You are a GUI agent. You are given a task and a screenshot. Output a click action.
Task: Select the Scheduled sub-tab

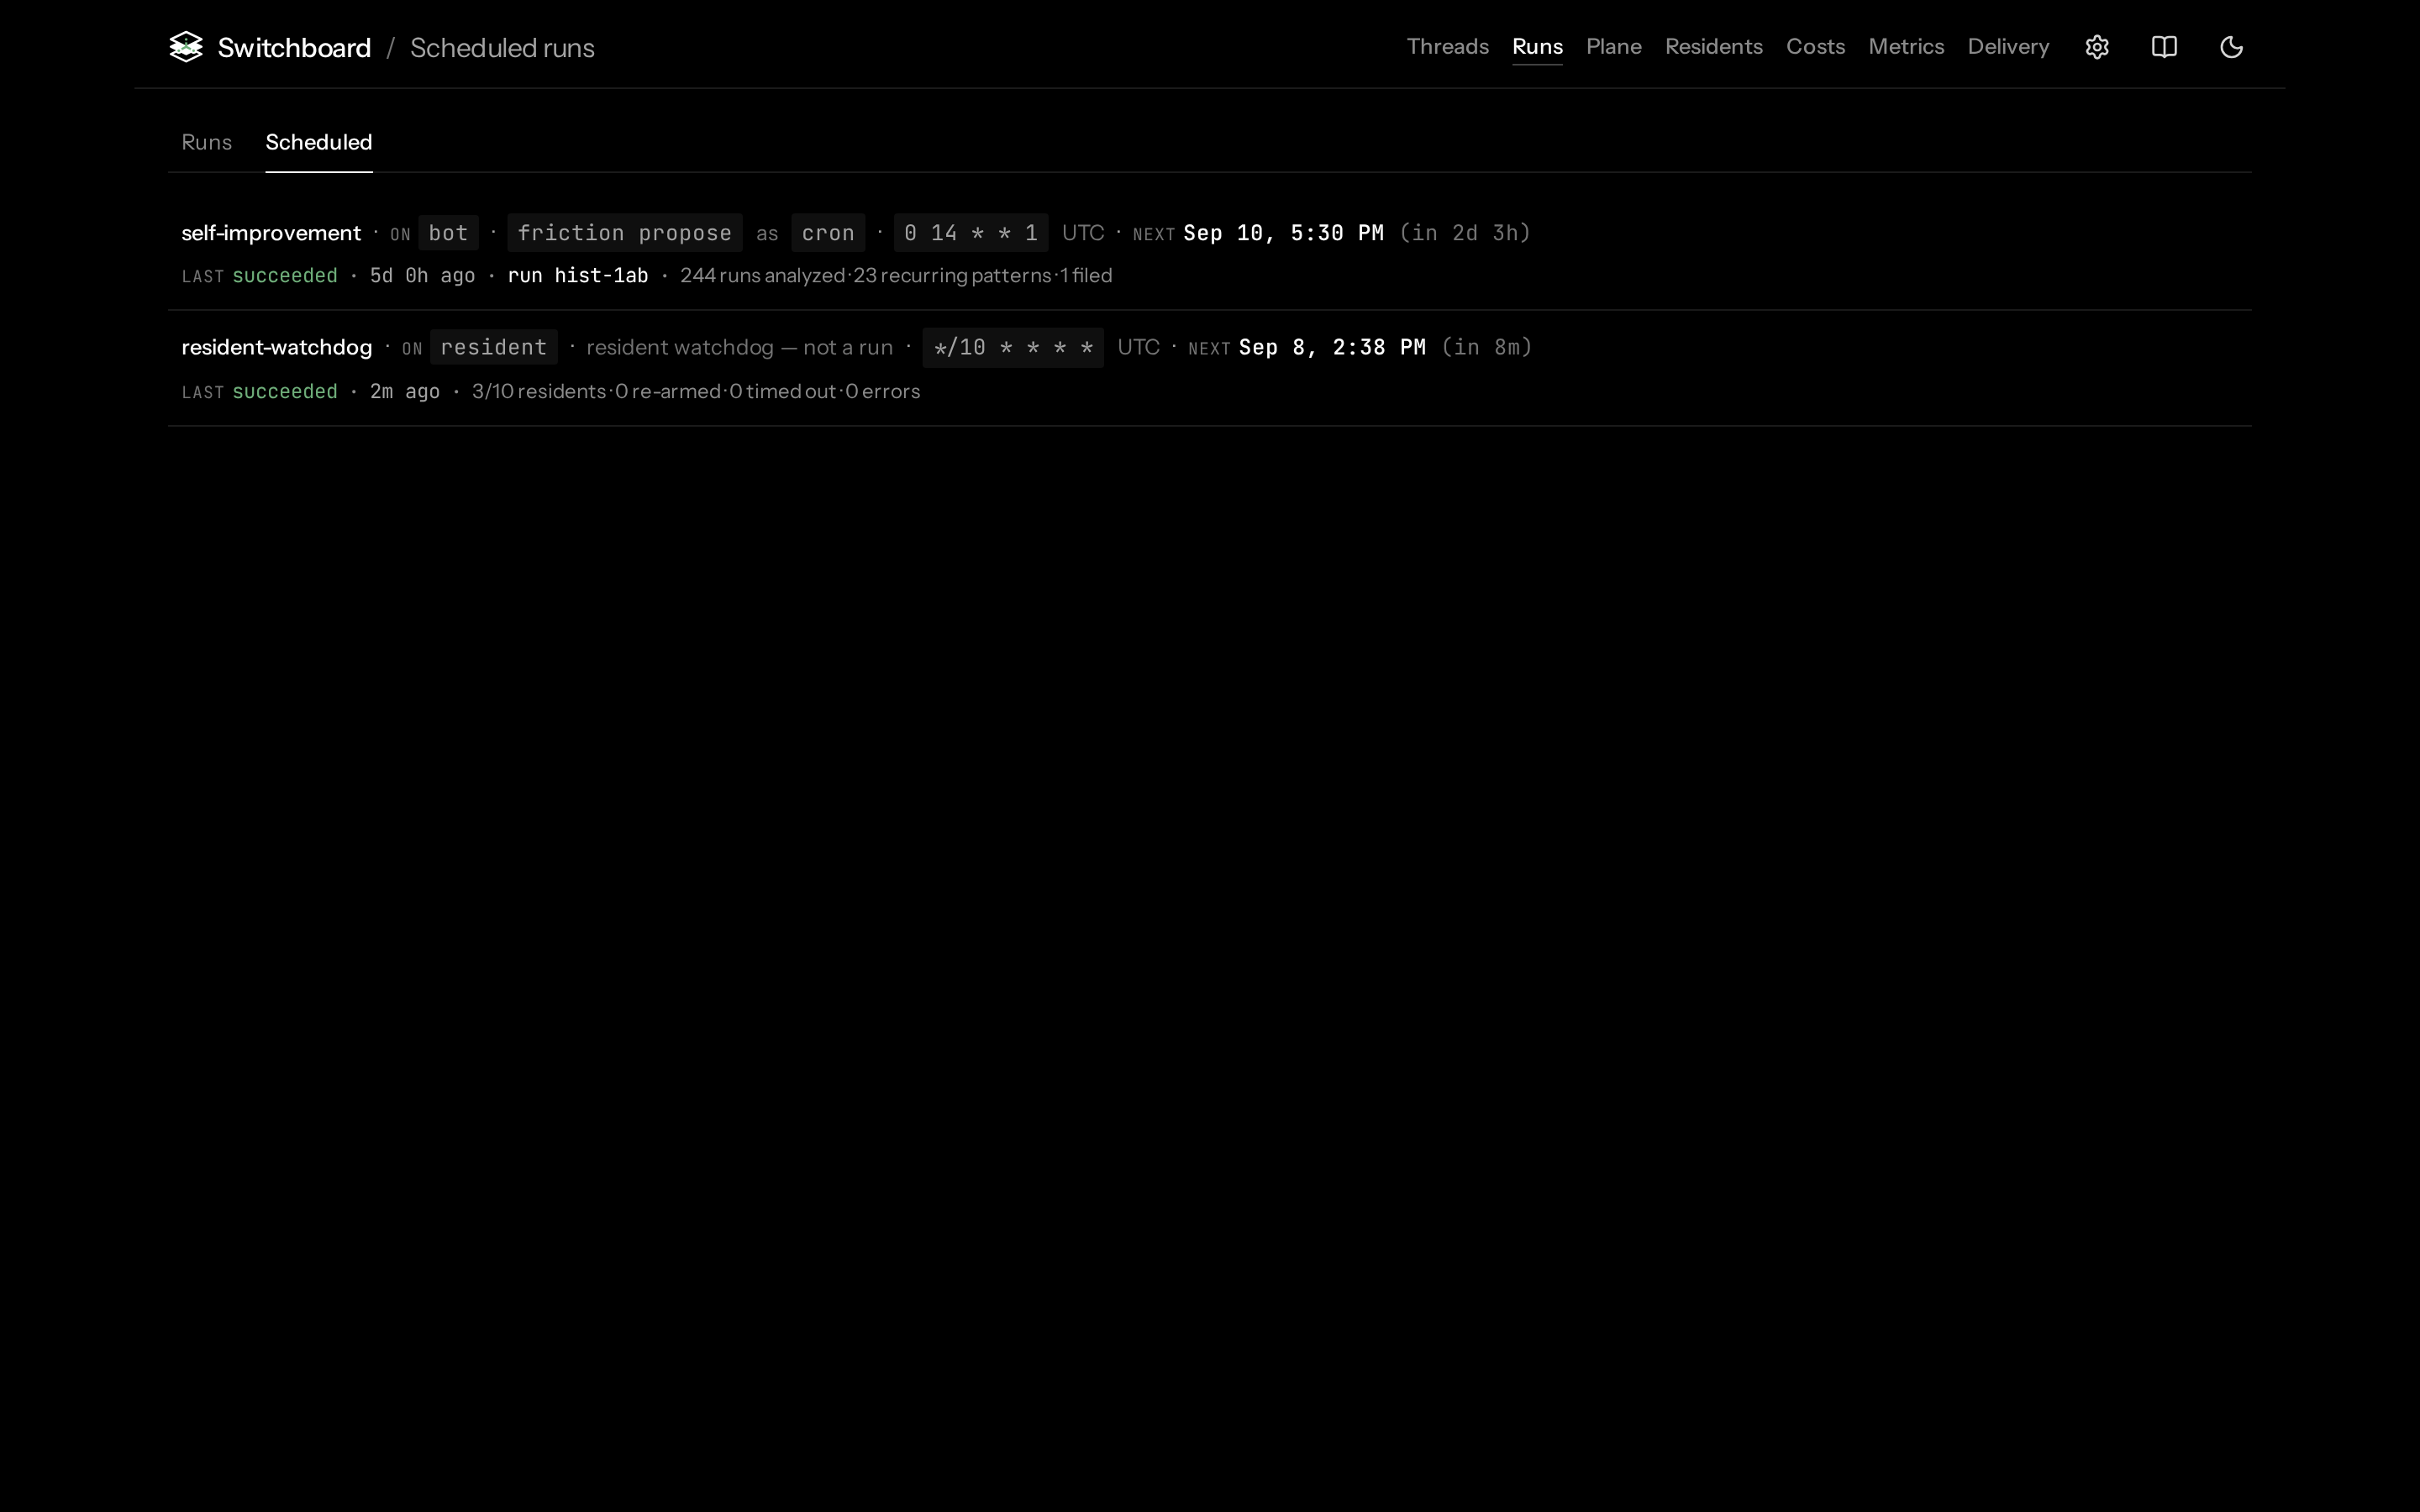click(319, 142)
